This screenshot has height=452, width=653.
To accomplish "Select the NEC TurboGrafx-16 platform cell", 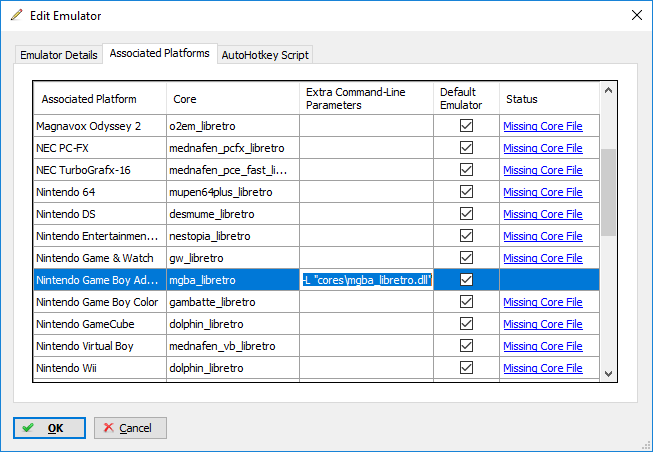I will tap(100, 170).
